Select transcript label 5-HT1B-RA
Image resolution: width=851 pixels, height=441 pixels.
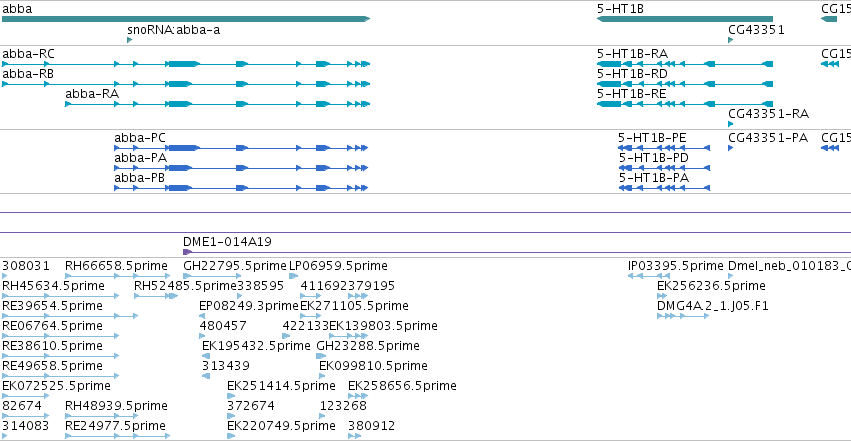click(x=632, y=54)
